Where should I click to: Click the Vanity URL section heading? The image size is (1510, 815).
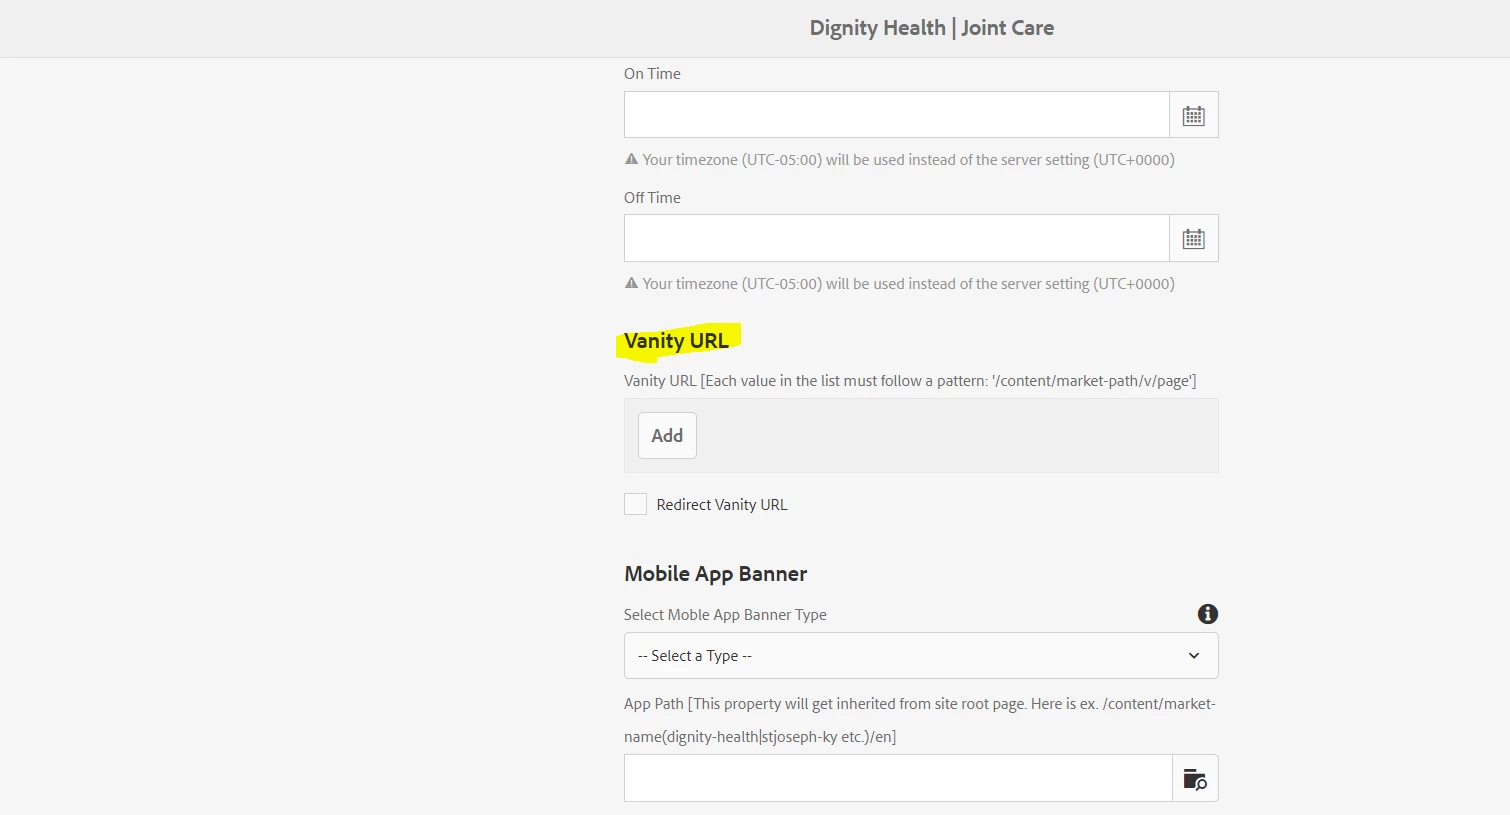tap(676, 341)
